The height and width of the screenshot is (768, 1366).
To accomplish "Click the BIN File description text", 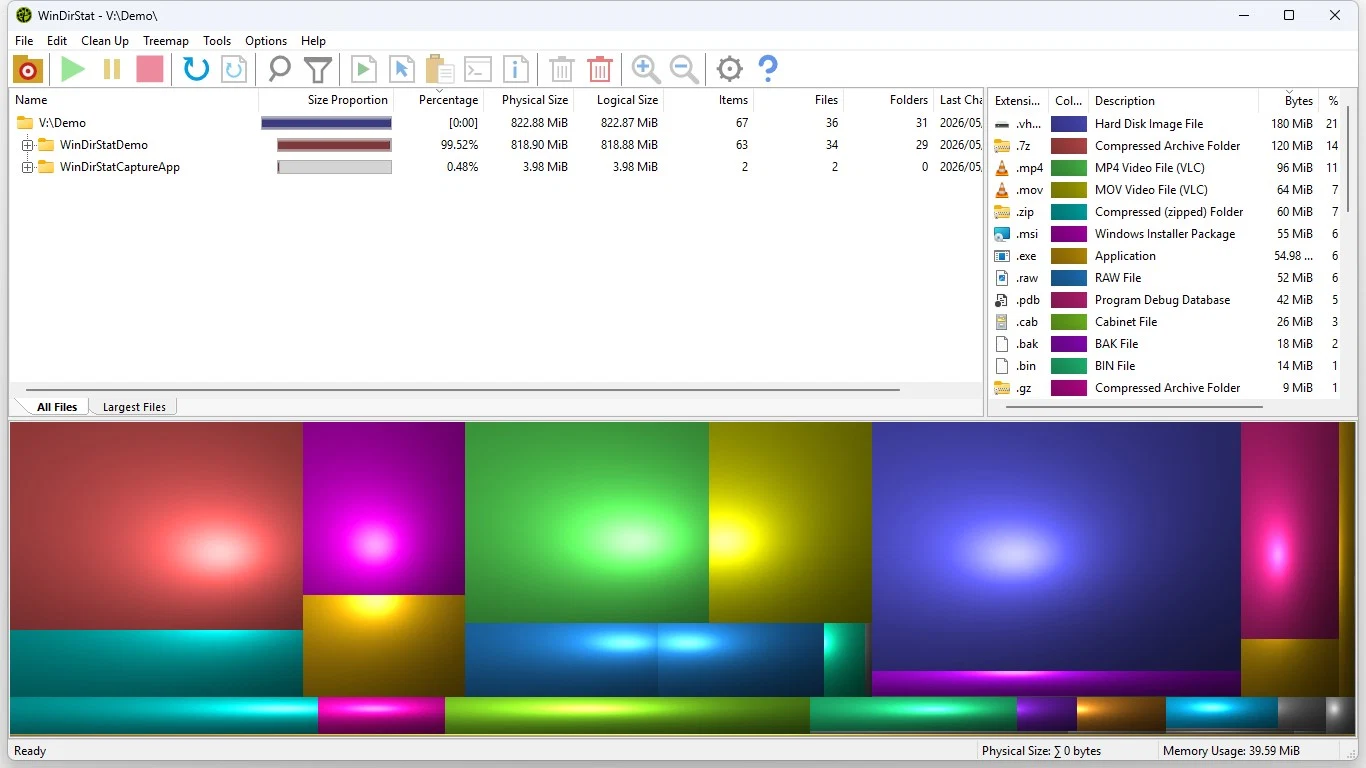I will [1115, 366].
